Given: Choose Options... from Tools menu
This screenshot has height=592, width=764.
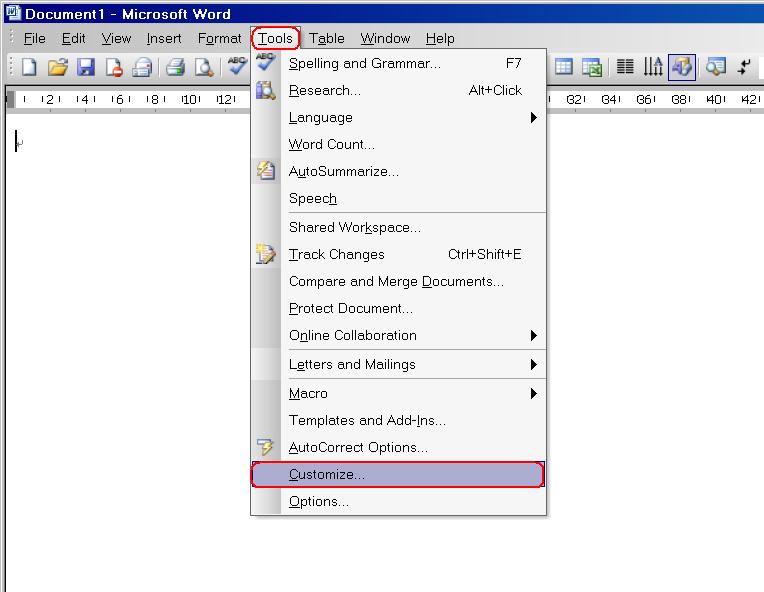Looking at the screenshot, I should [x=399, y=501].
